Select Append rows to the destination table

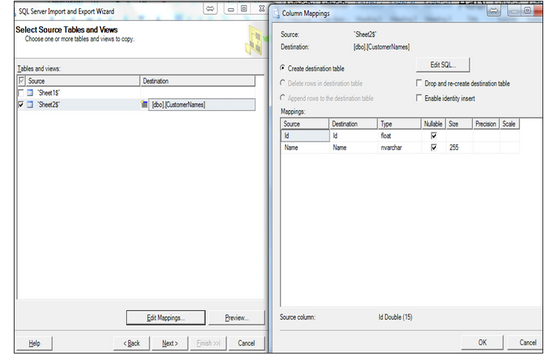(x=282, y=97)
